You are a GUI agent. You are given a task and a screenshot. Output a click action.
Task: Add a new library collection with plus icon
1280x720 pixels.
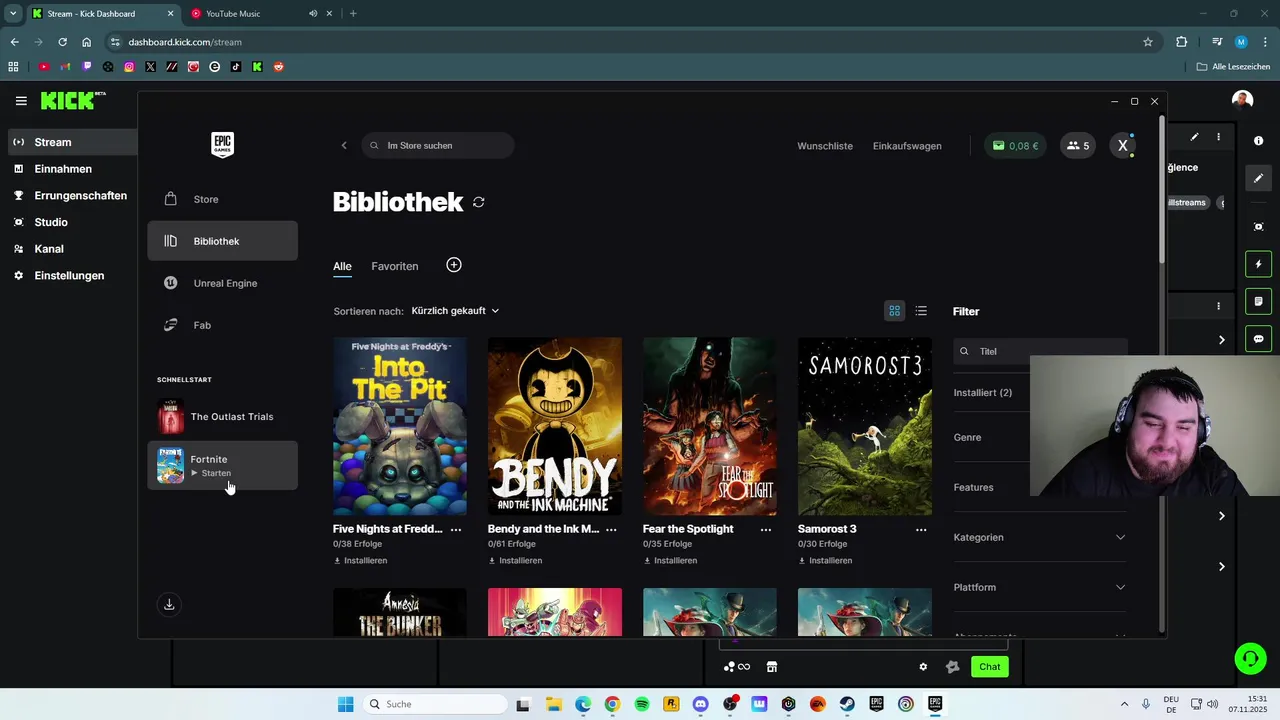click(454, 265)
